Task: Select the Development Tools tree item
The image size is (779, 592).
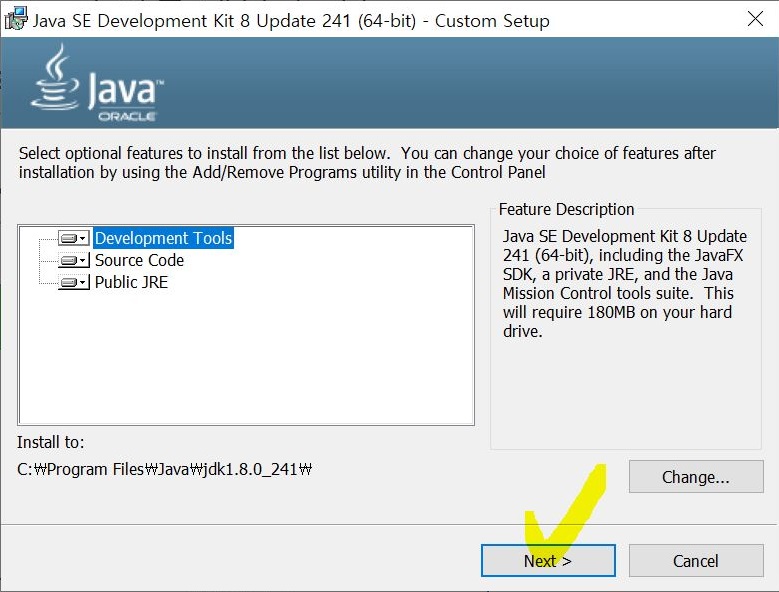Action: (163, 238)
